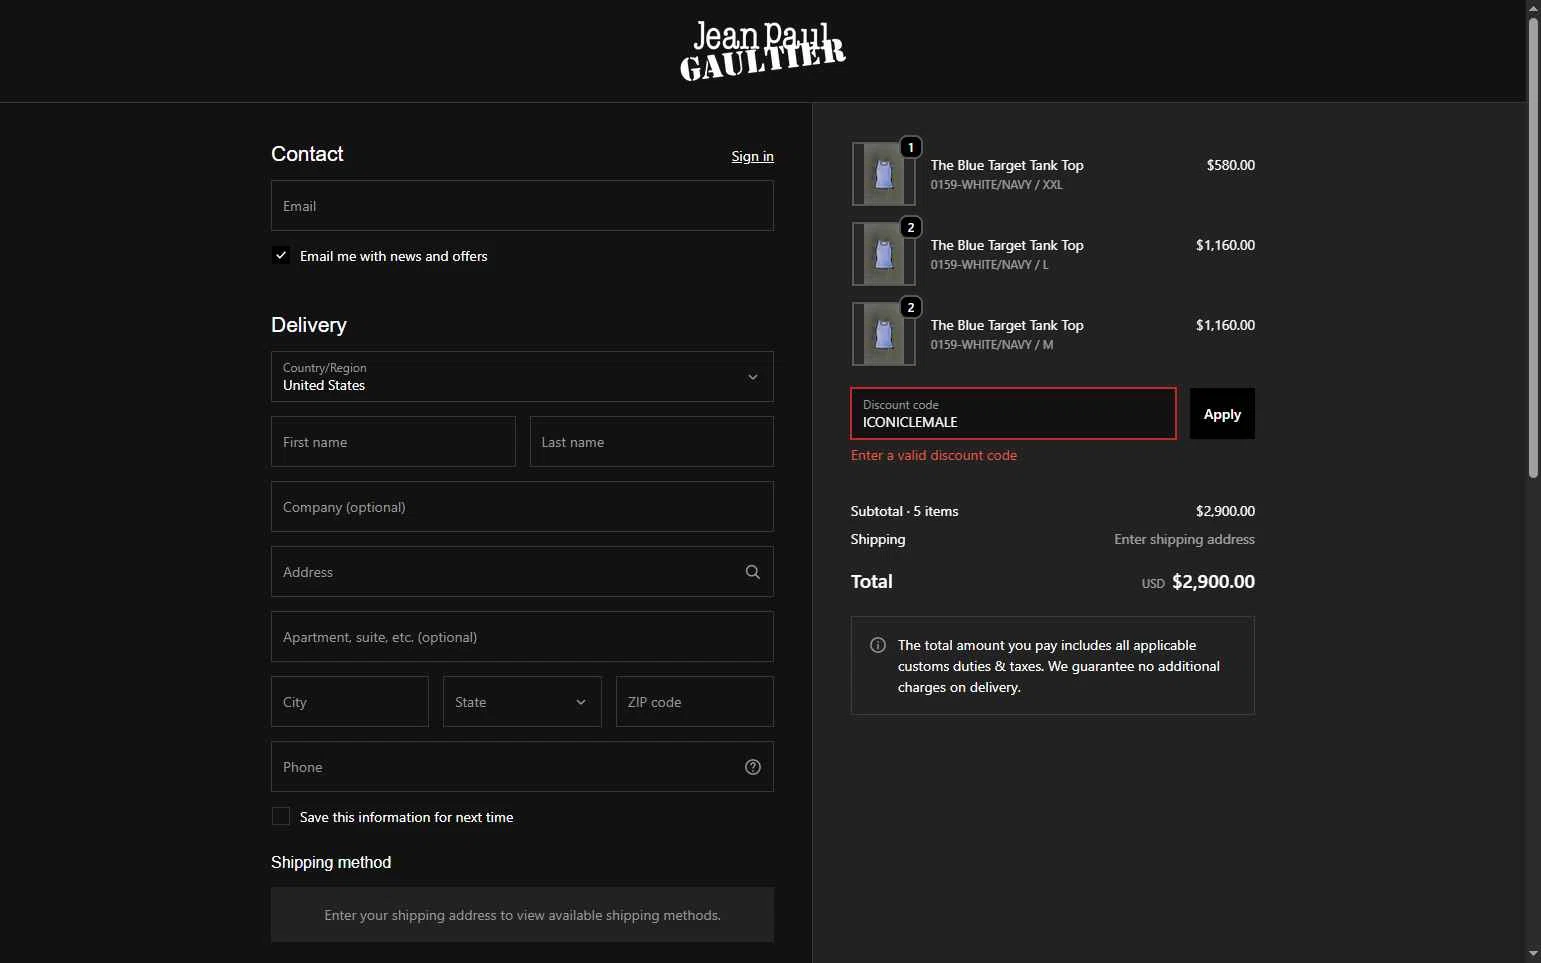Click the Contact heading
The width and height of the screenshot is (1541, 963).
[x=307, y=154]
